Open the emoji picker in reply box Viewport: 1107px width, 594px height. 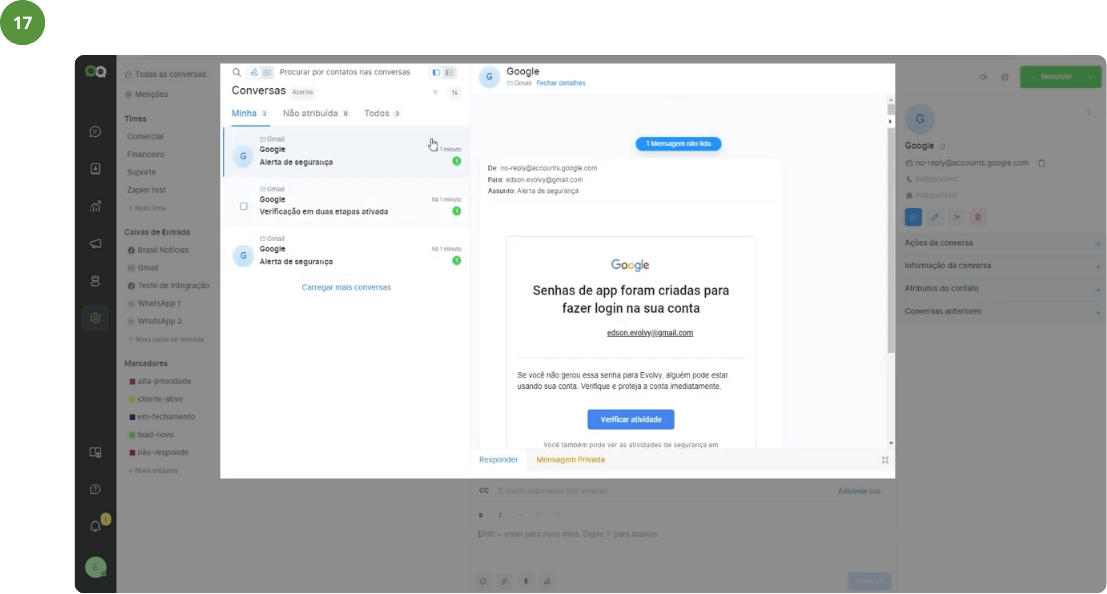coord(483,581)
